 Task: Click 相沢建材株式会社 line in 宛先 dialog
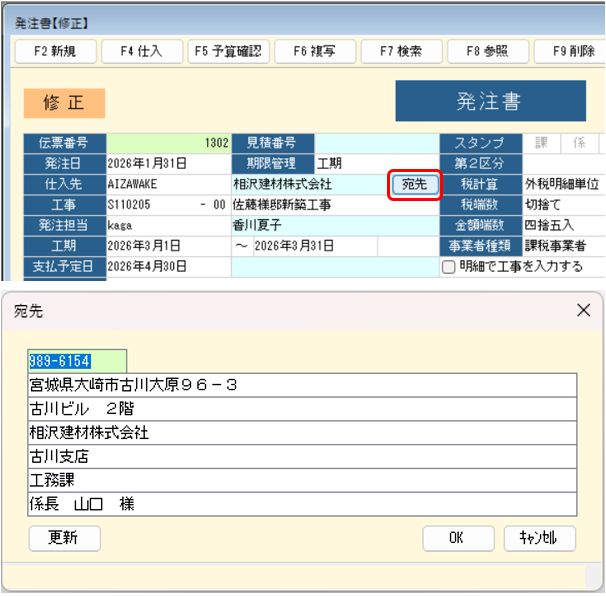click(x=302, y=433)
